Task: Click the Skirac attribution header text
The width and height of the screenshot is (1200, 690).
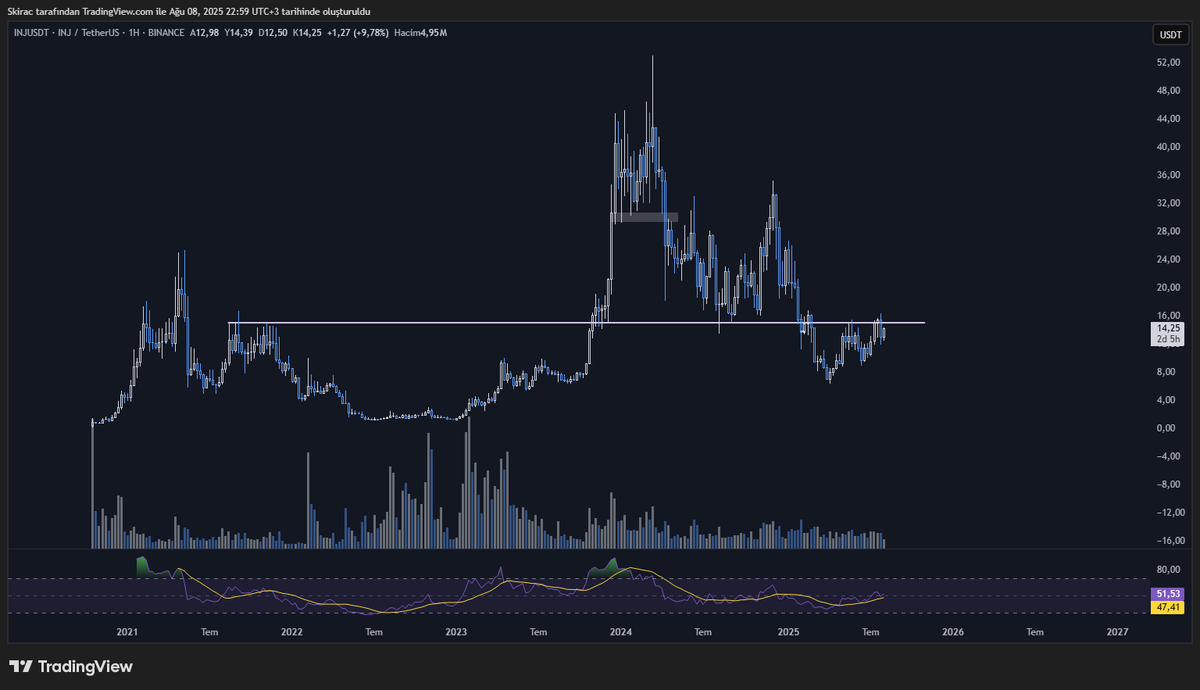Action: pyautogui.click(x=189, y=11)
